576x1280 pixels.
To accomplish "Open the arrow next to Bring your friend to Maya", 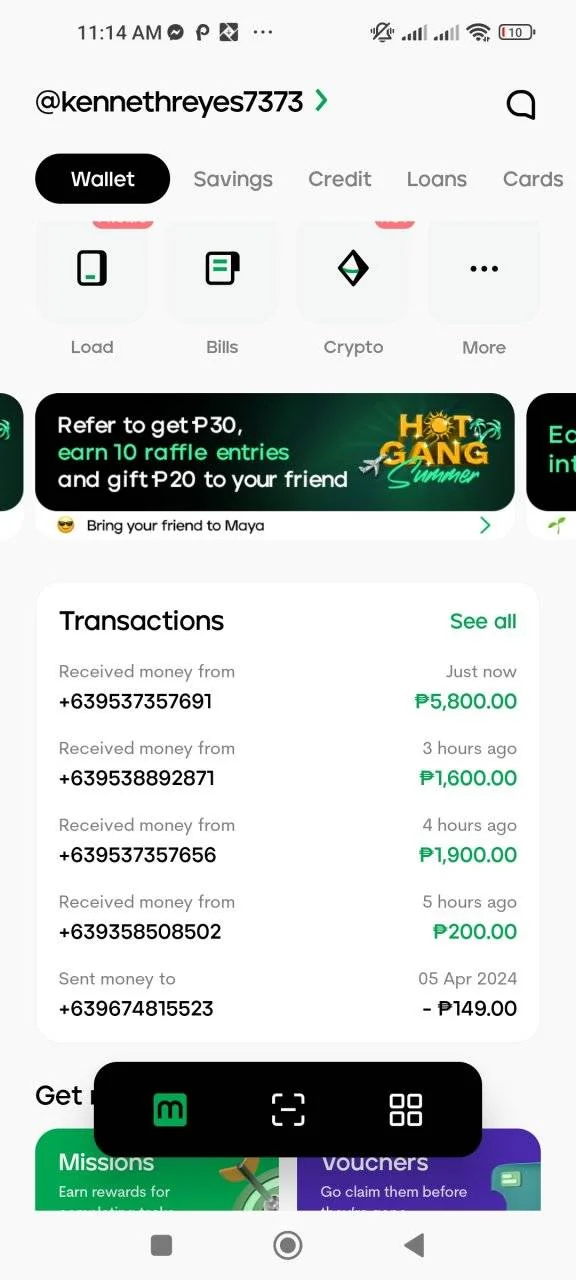I will (485, 525).
